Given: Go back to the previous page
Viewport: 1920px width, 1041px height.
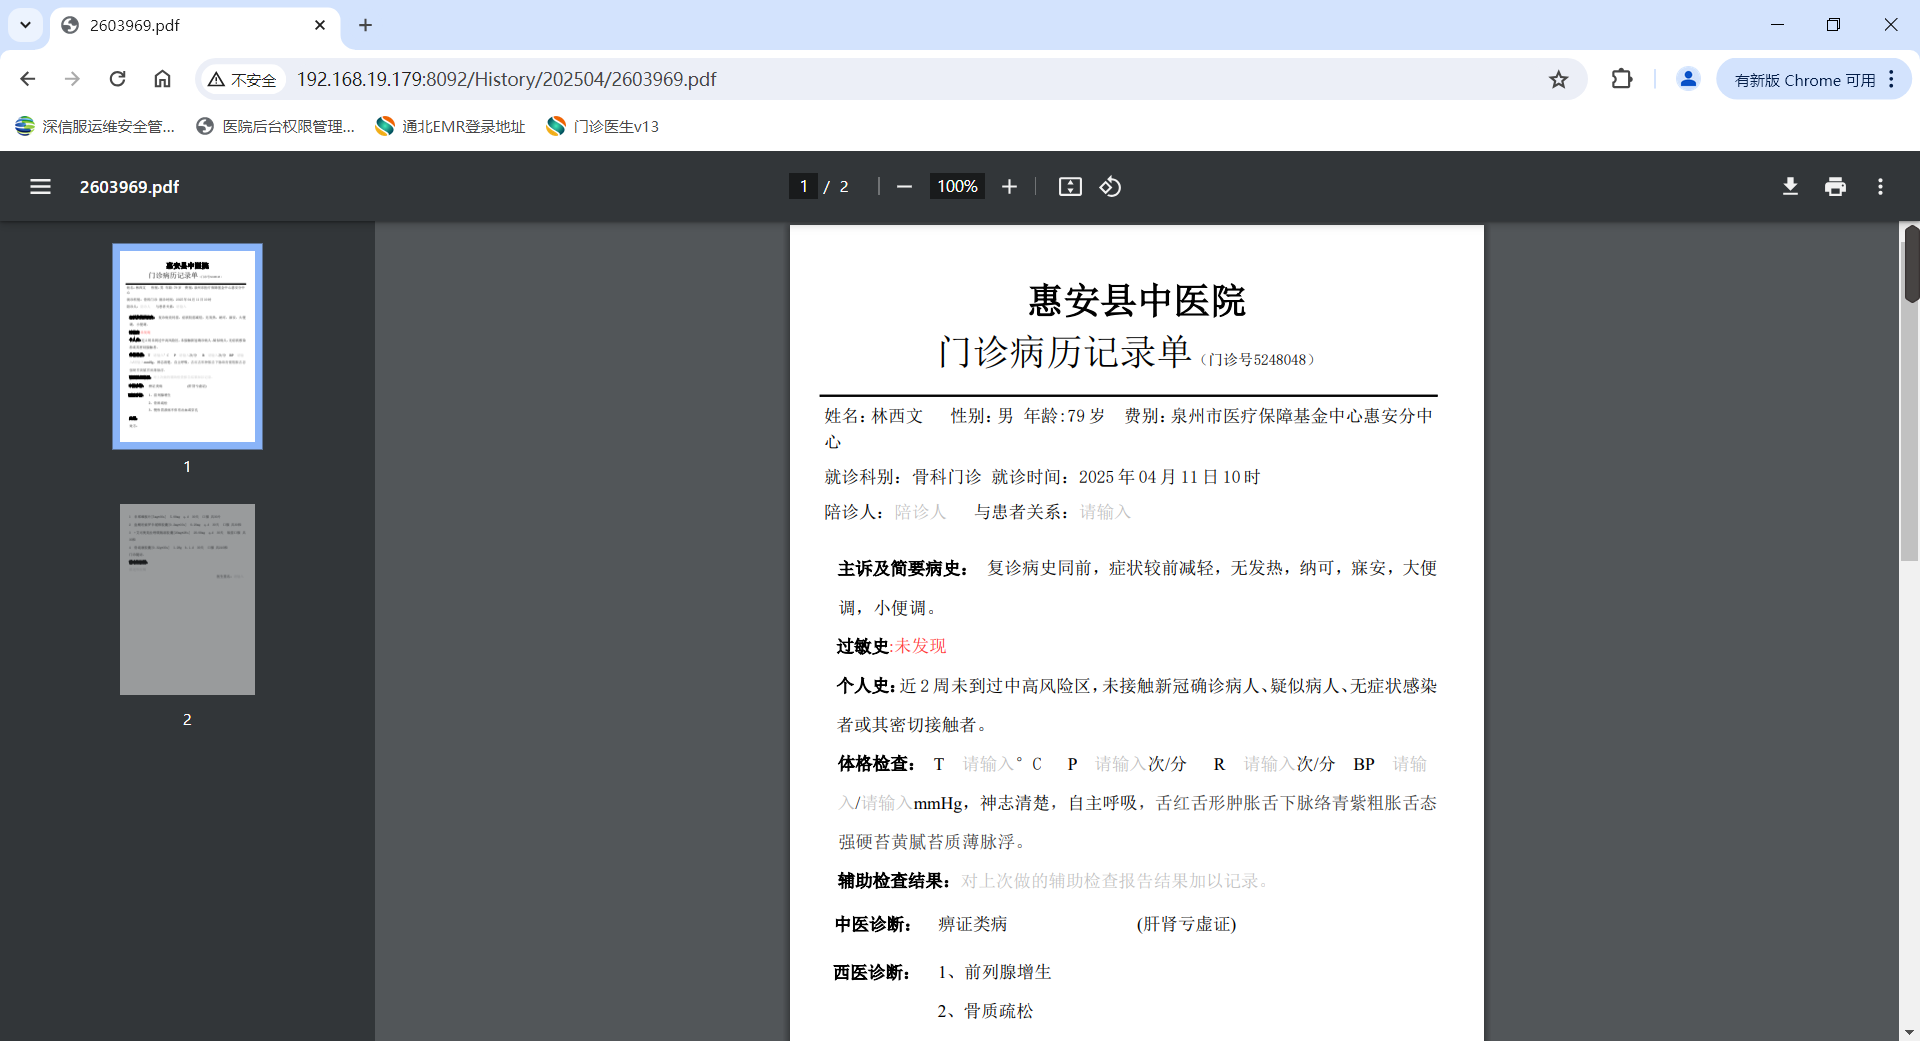Looking at the screenshot, I should (28, 79).
